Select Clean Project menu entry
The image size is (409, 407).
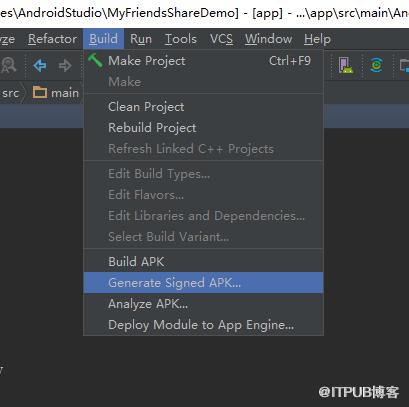203,107
